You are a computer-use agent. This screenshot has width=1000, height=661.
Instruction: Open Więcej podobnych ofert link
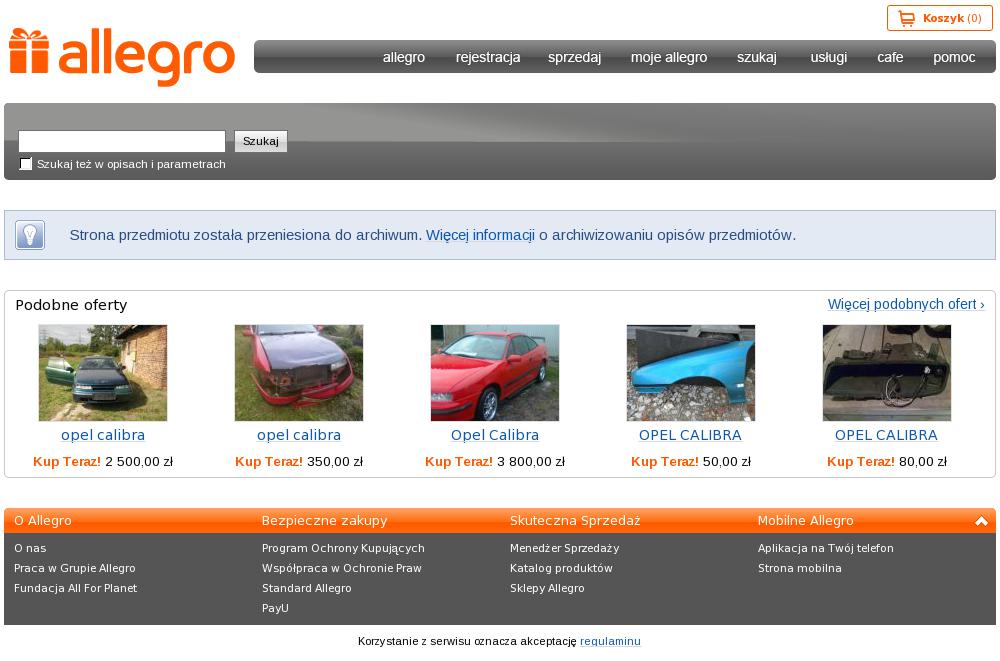[x=906, y=304]
